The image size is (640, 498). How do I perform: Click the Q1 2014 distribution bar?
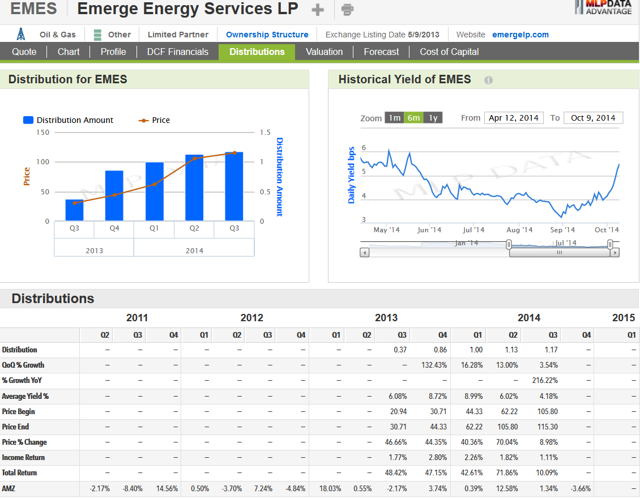pos(154,191)
